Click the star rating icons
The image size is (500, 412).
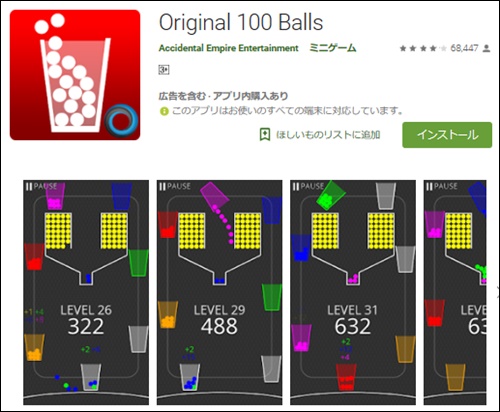point(423,49)
